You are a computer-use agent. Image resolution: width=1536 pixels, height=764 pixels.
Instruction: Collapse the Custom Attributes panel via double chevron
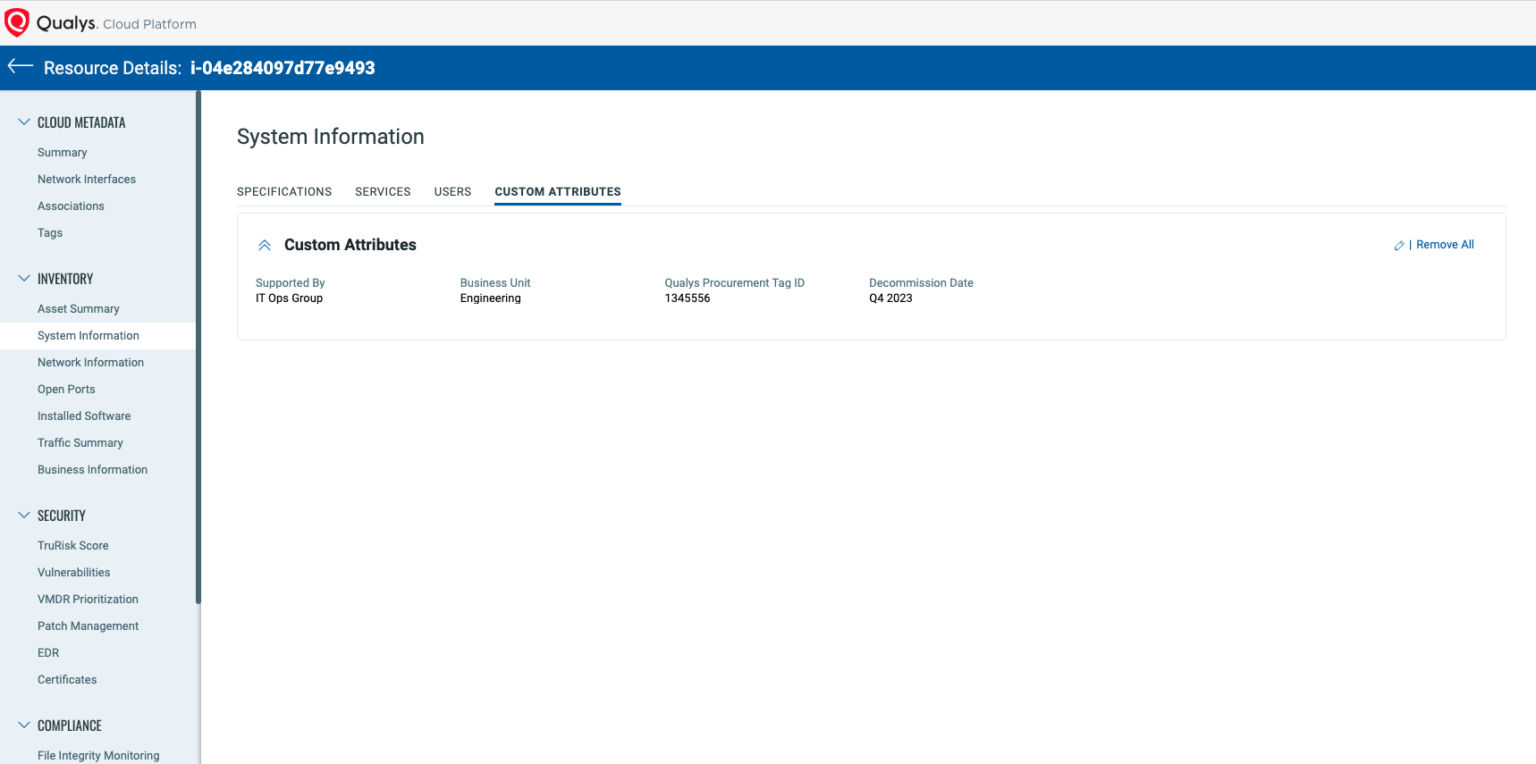264,244
